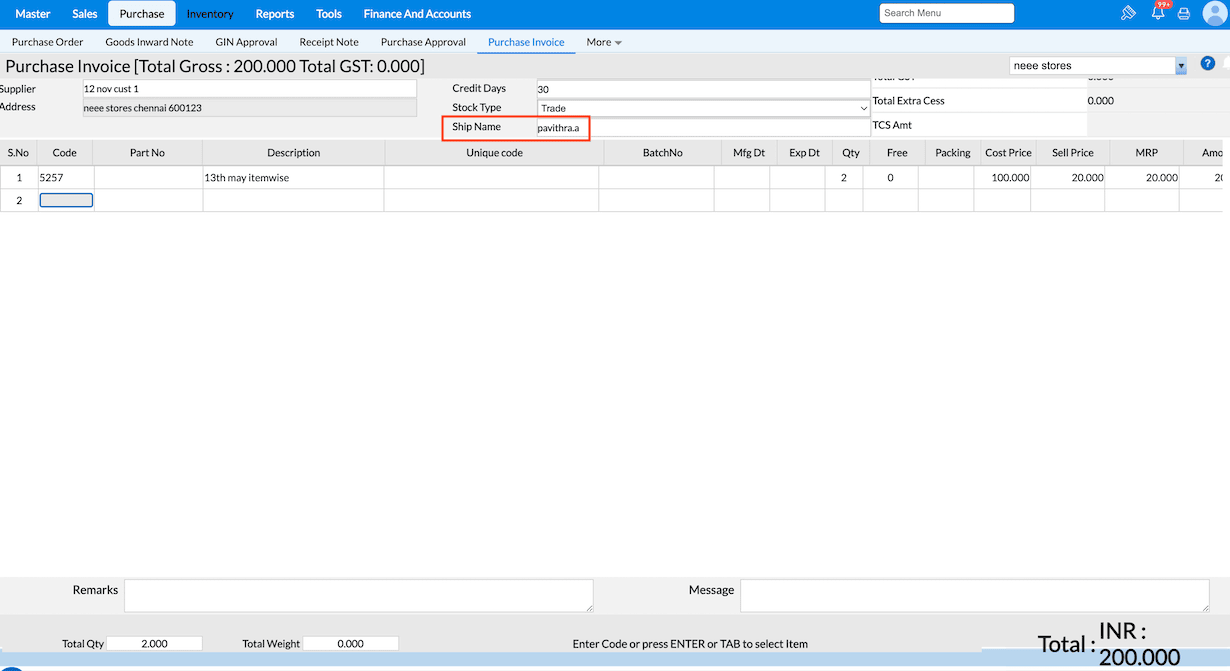Click the Search Menu field
The width and height of the screenshot is (1230, 671).
click(x=947, y=13)
